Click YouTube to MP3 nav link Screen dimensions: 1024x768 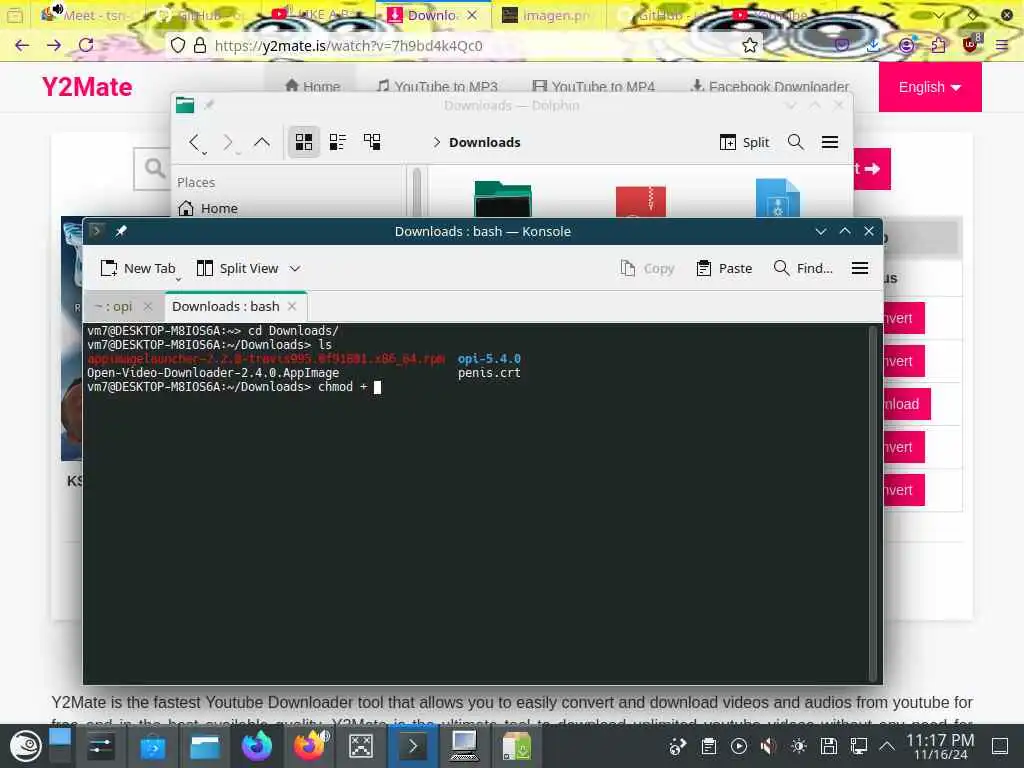[438, 86]
